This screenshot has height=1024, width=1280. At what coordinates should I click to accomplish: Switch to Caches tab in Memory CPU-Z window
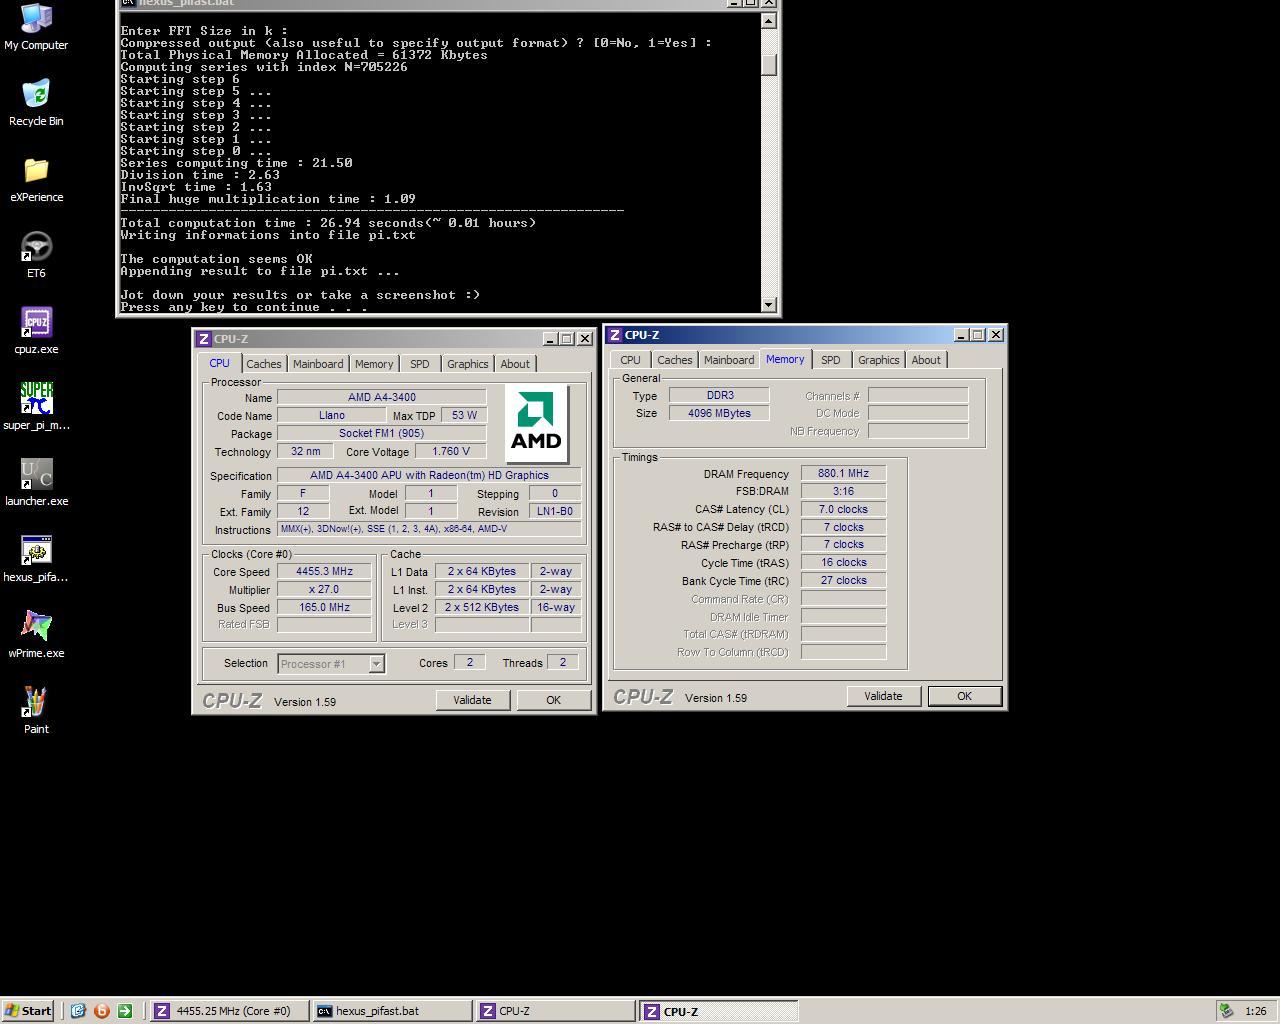coord(675,360)
